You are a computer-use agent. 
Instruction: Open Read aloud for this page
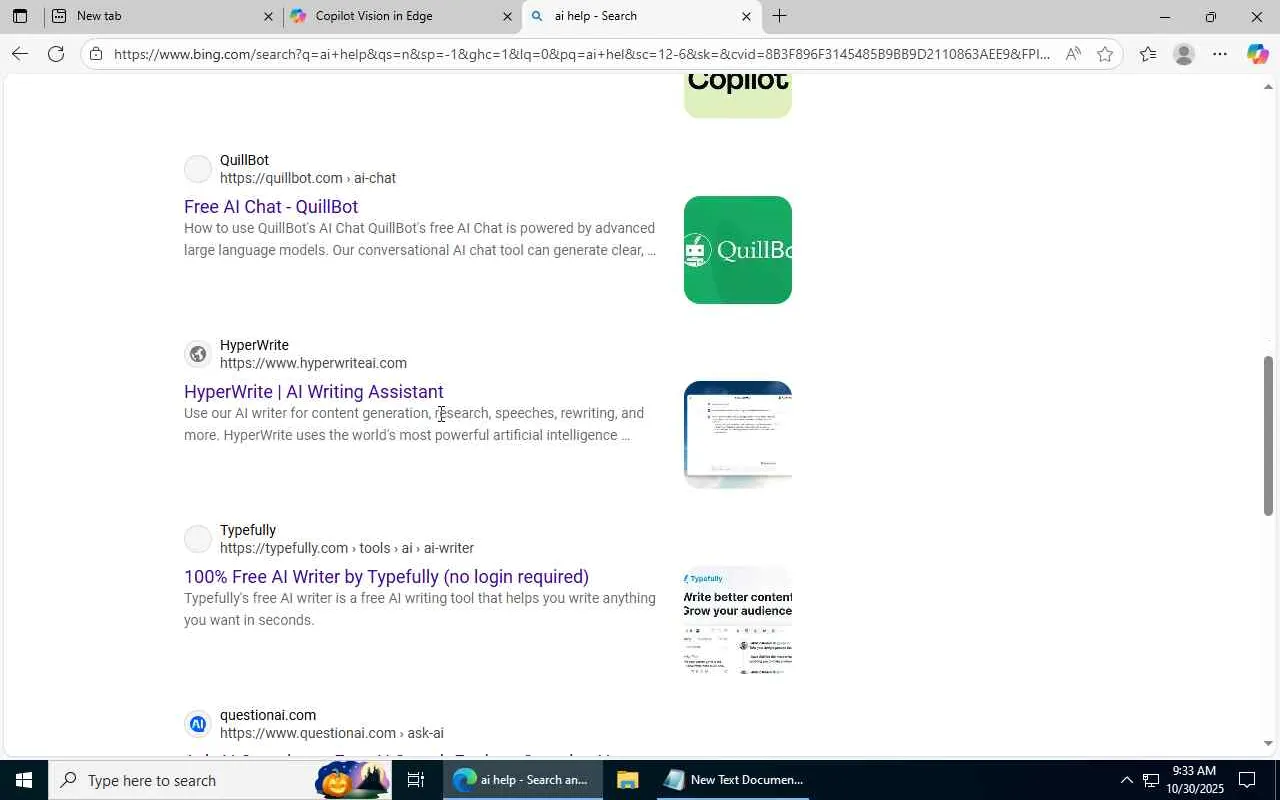click(x=1072, y=54)
